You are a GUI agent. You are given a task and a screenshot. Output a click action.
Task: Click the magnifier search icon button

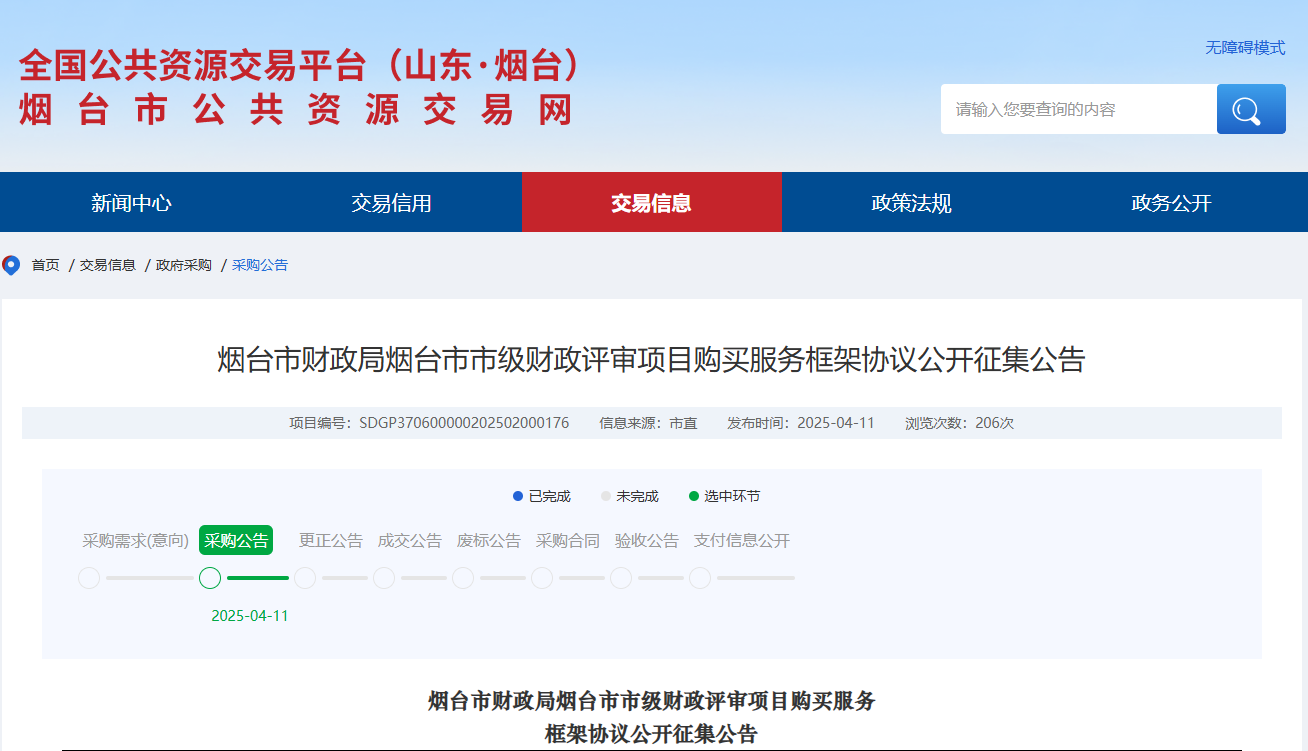pyautogui.click(x=1250, y=109)
